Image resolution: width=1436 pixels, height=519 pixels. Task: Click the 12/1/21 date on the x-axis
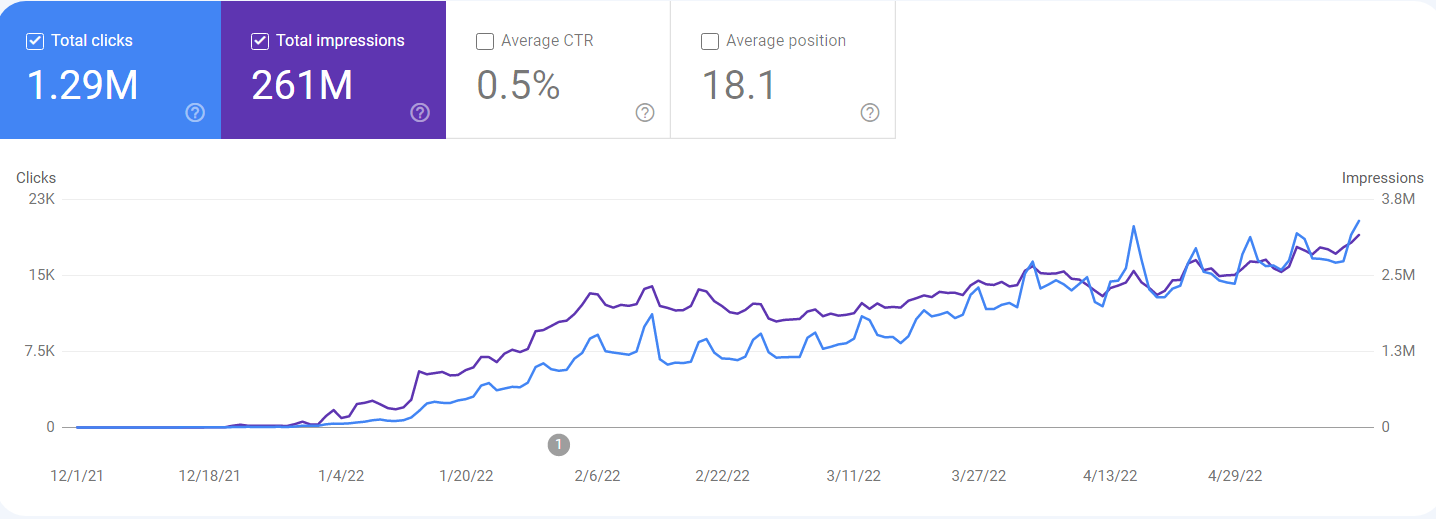[x=78, y=477]
